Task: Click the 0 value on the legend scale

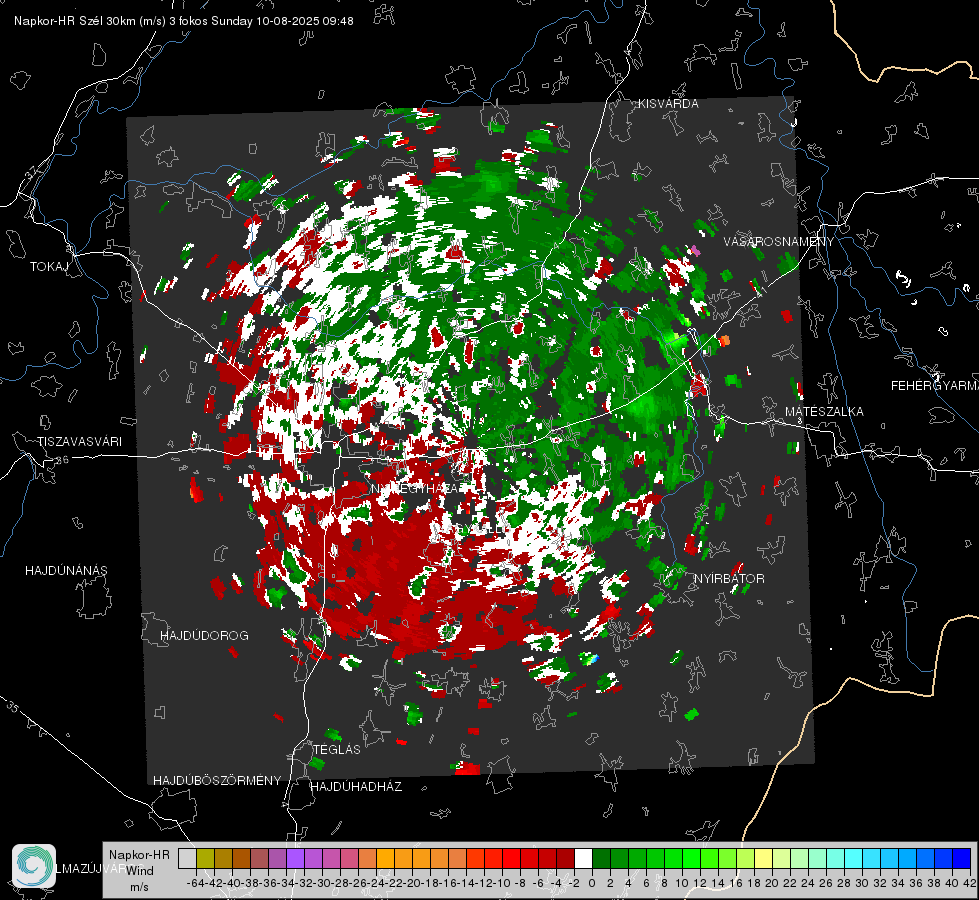Action: [x=592, y=884]
